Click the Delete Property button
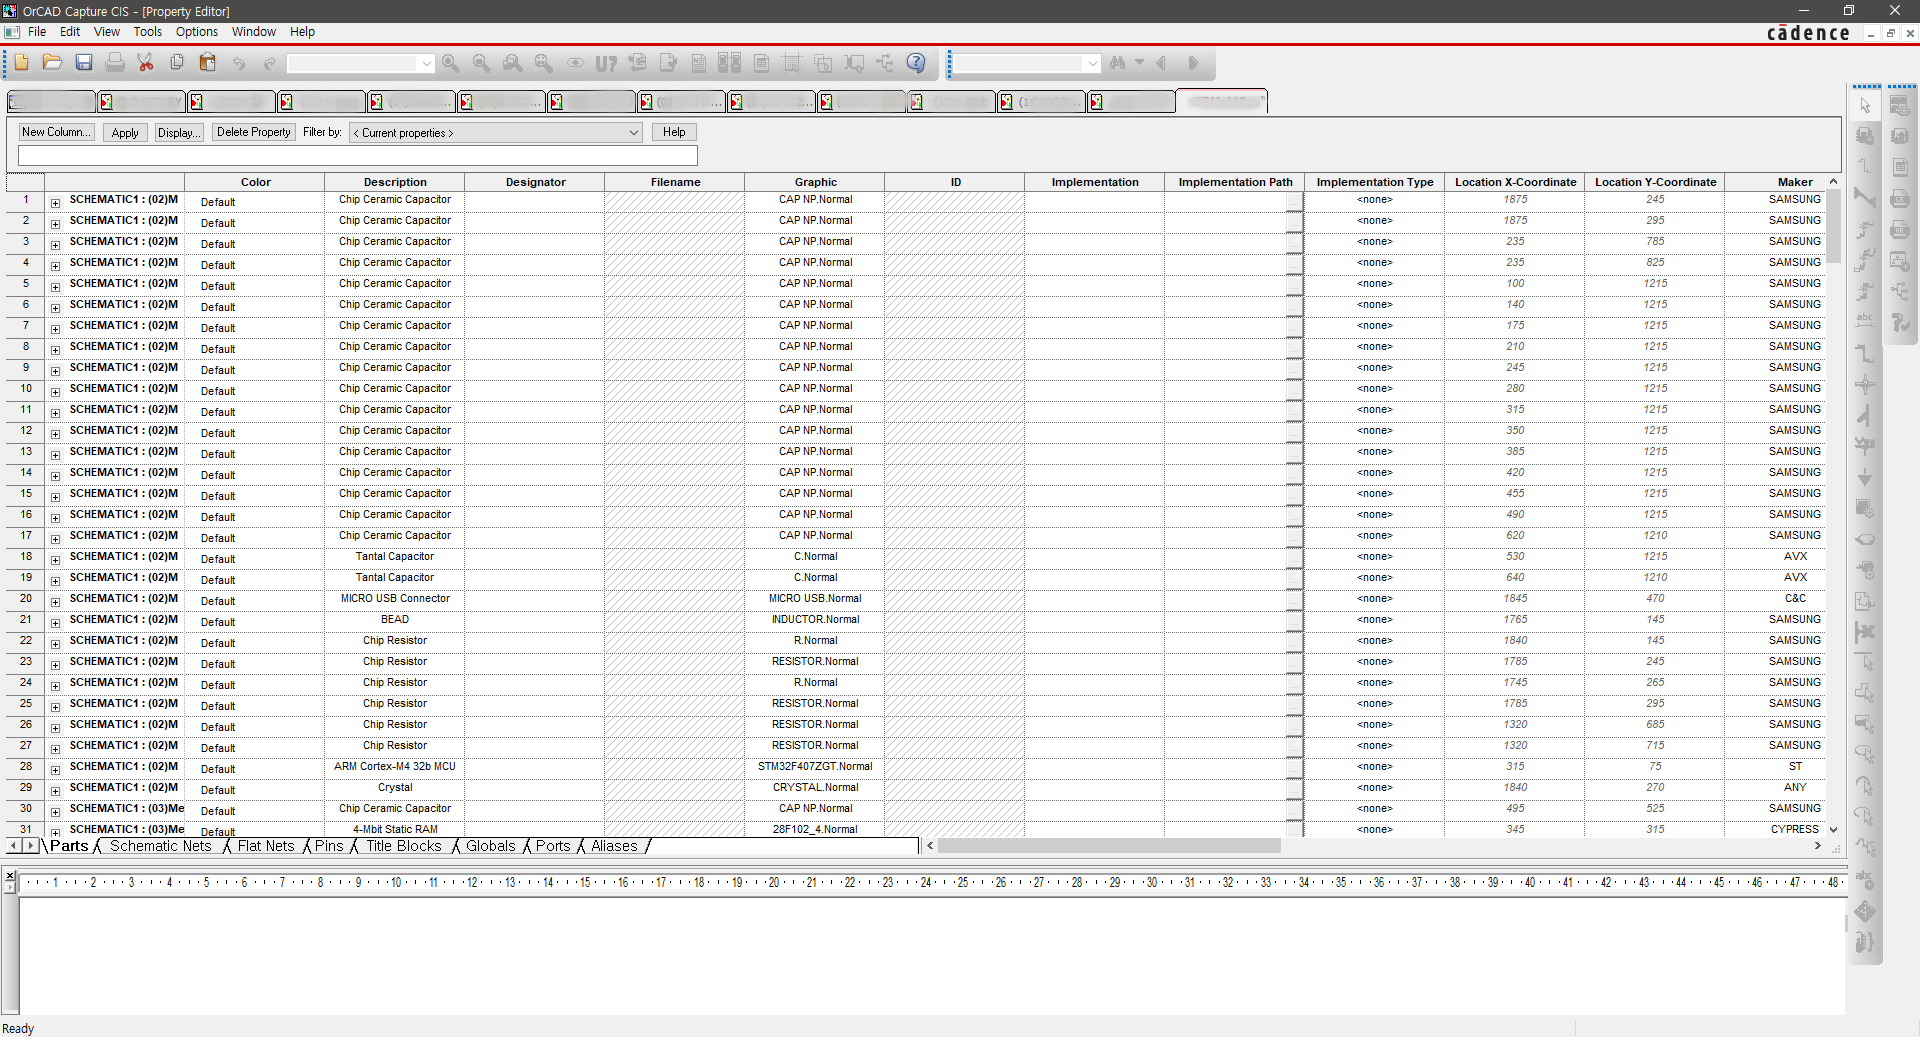This screenshot has width=1920, height=1040. pyautogui.click(x=253, y=132)
